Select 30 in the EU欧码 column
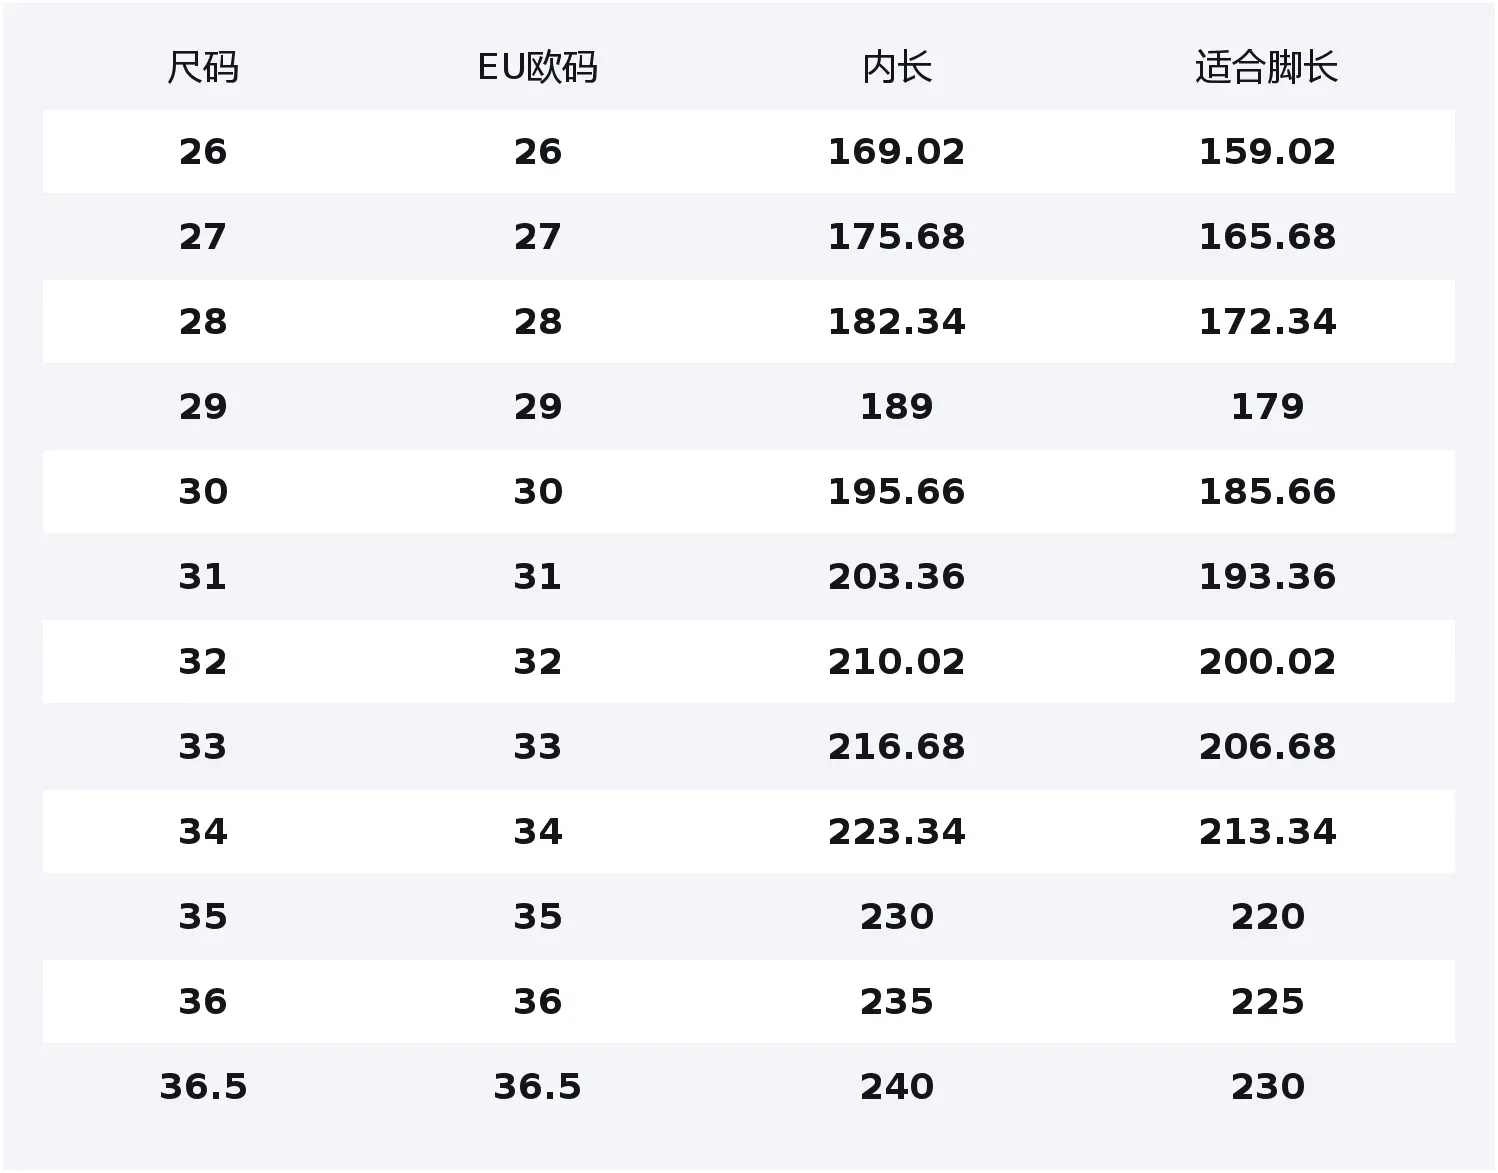The width and height of the screenshot is (1498, 1173). coord(537,492)
